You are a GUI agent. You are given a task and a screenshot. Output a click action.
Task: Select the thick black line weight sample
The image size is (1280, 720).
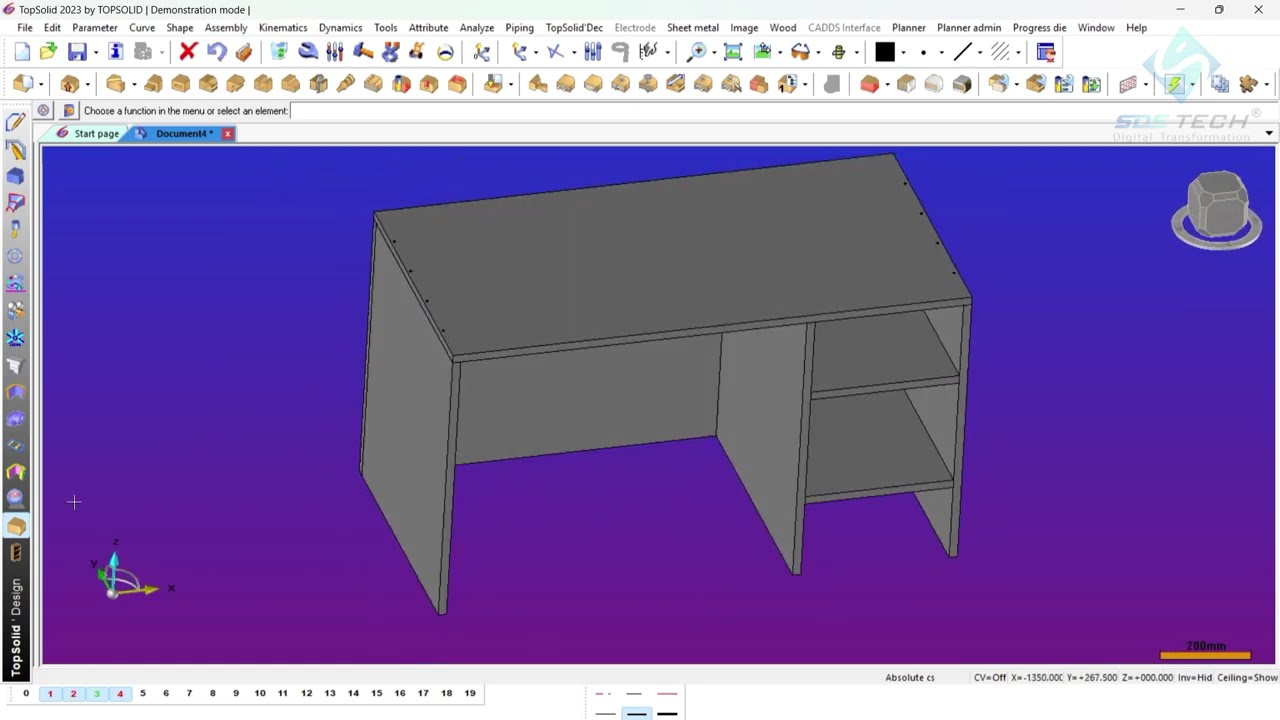click(x=667, y=714)
